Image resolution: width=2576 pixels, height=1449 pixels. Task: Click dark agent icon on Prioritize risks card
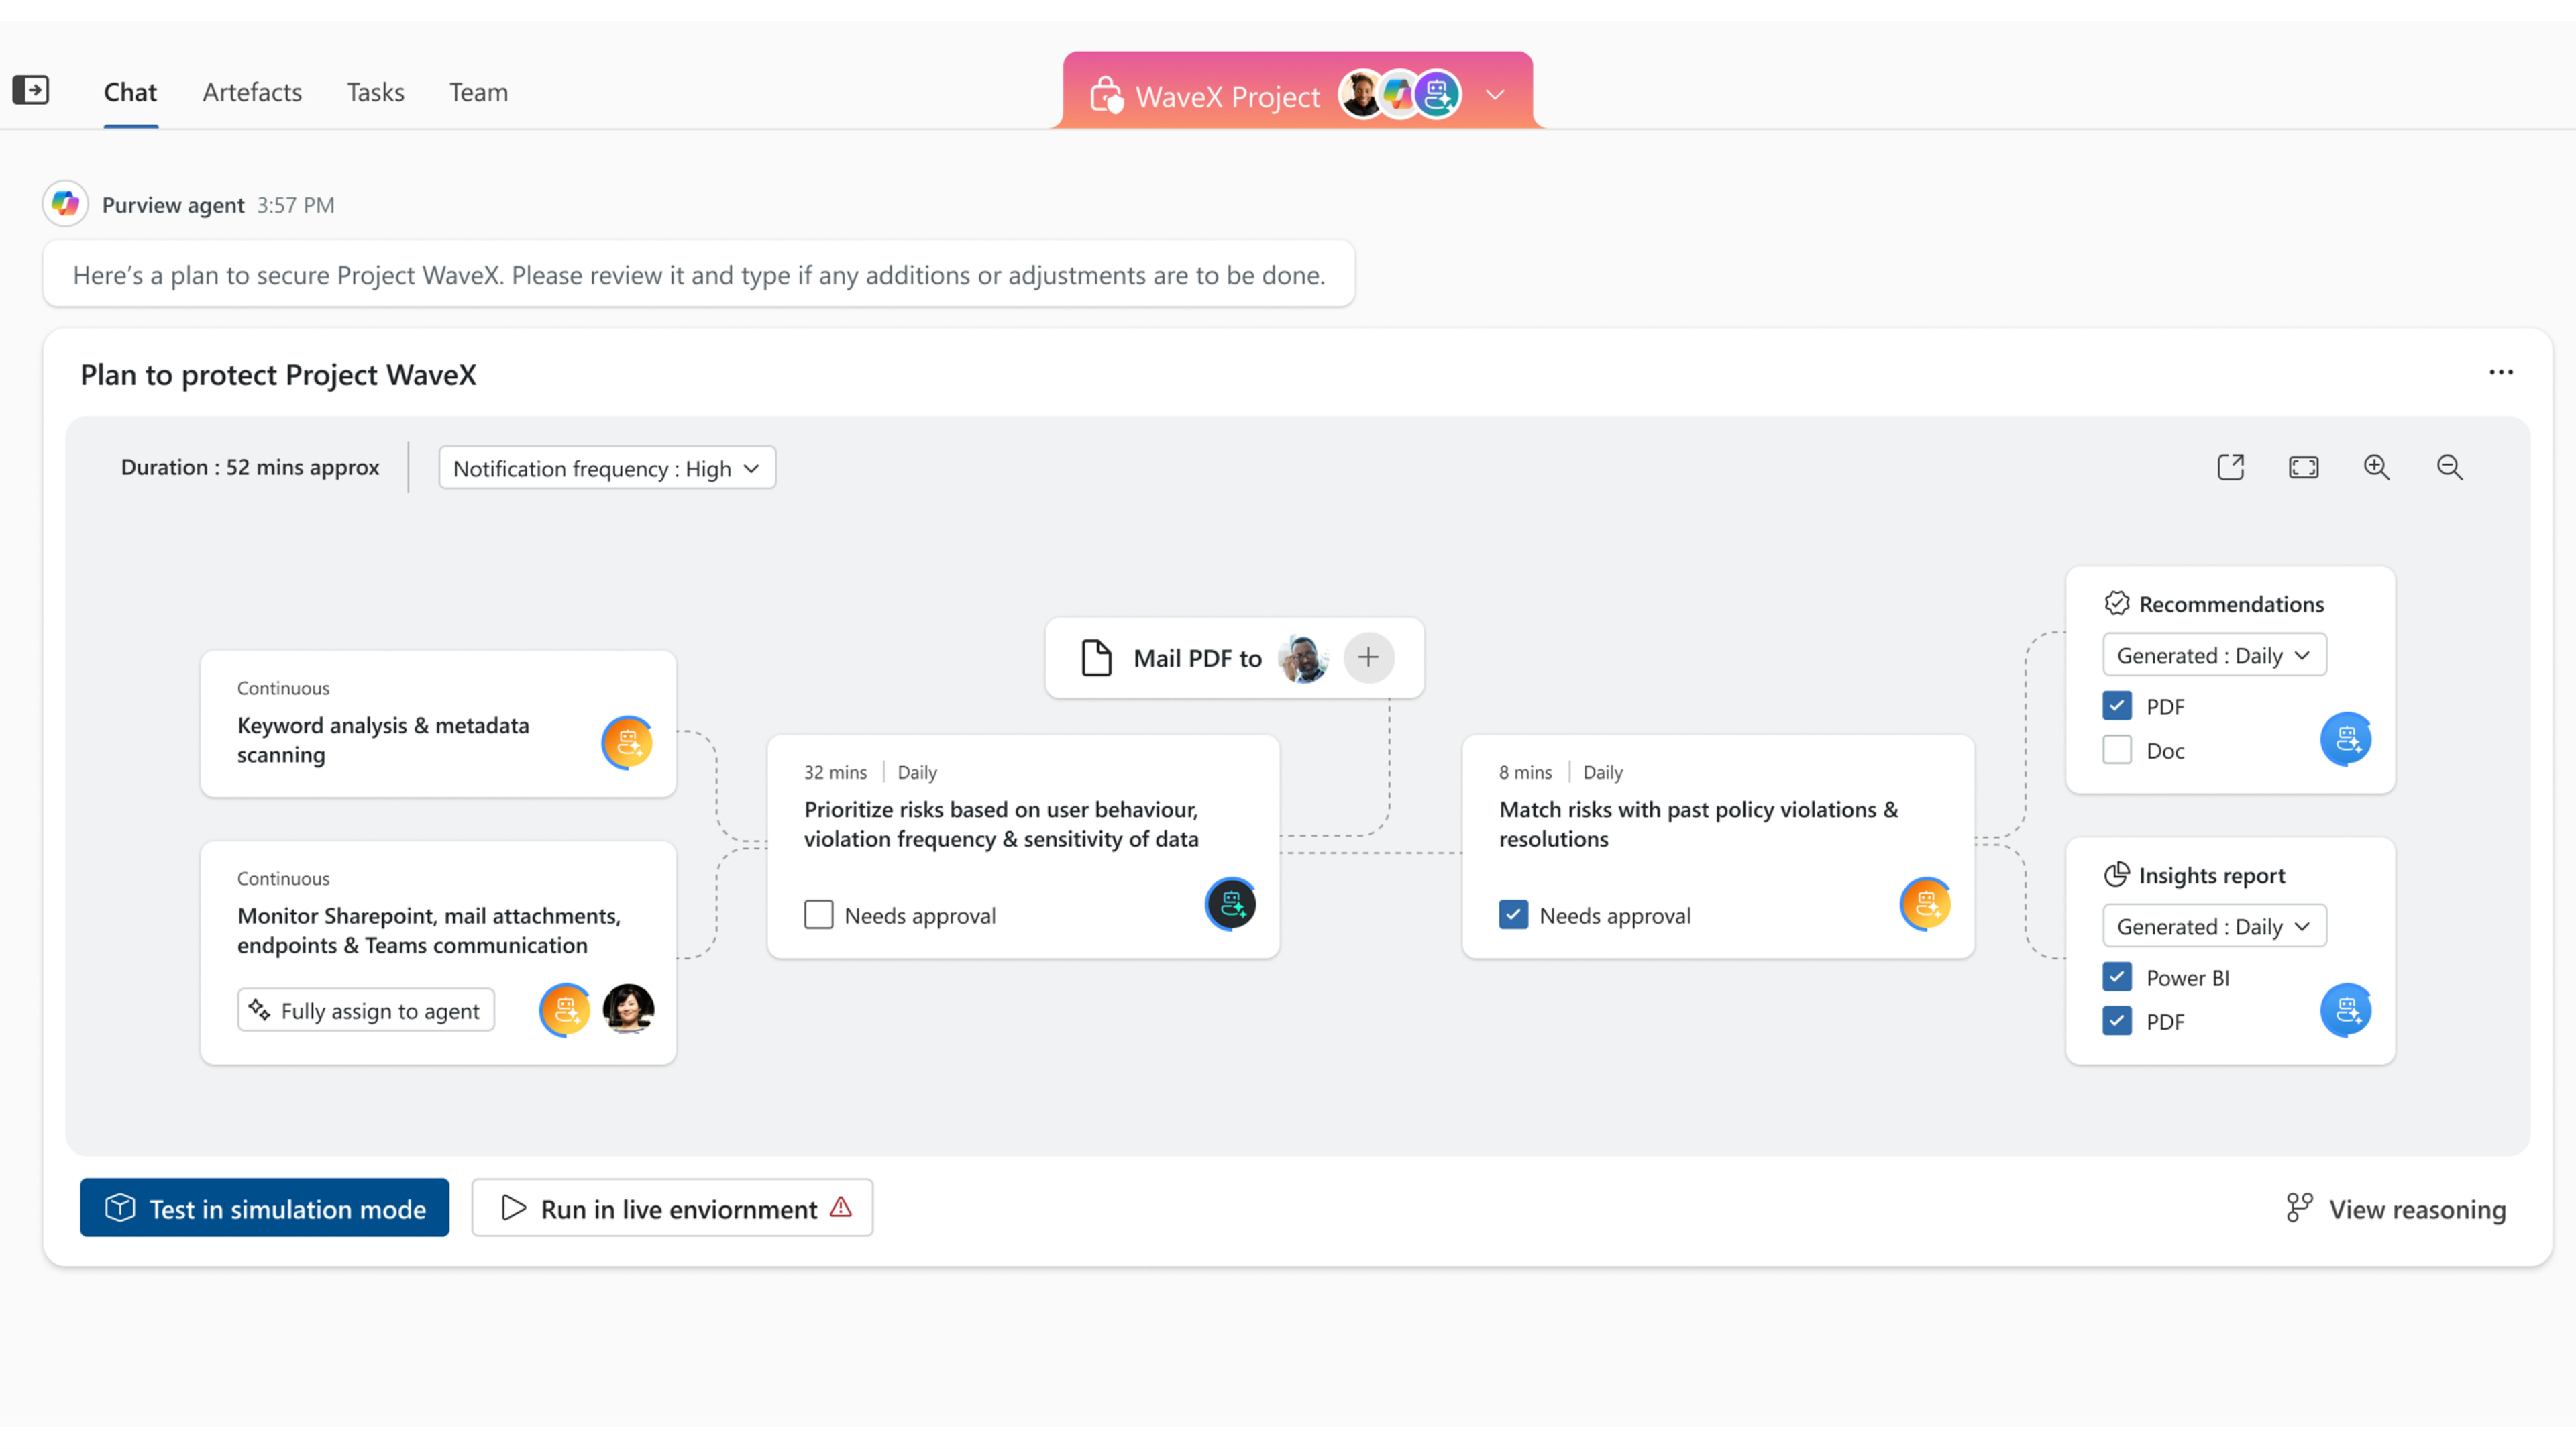[x=1231, y=905]
